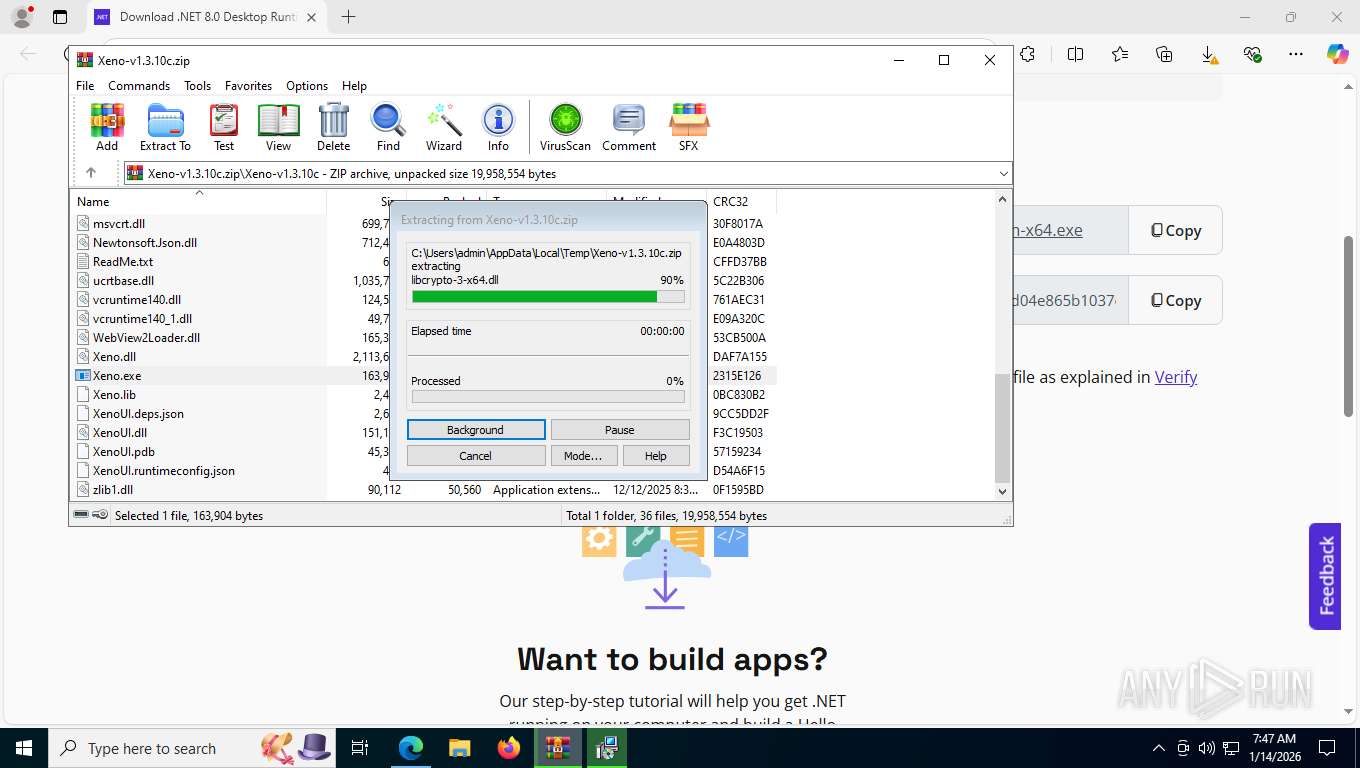Click the View file icon

278,127
